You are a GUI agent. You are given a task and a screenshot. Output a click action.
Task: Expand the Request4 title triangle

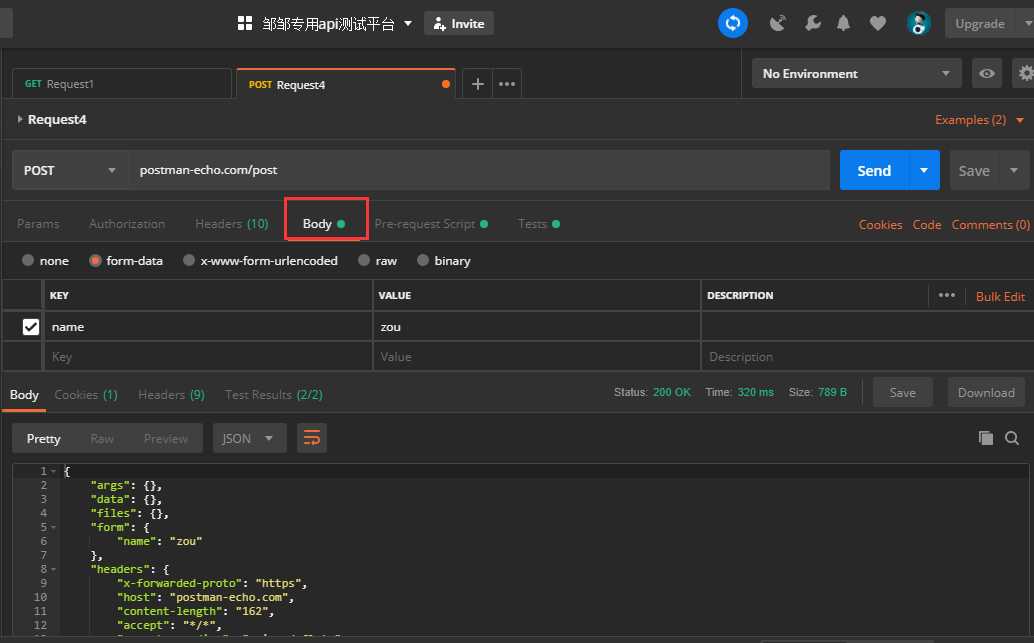[x=20, y=119]
